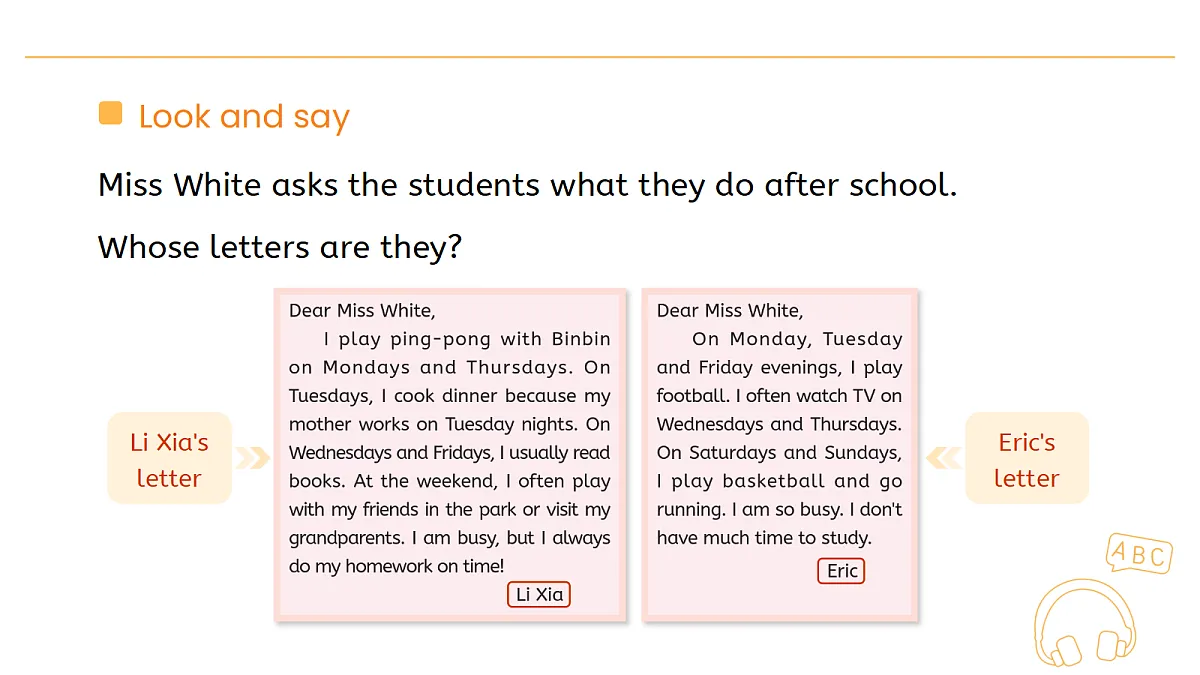The image size is (1200, 675).
Task: Click the Look and say heading
Action: pyautogui.click(x=244, y=117)
